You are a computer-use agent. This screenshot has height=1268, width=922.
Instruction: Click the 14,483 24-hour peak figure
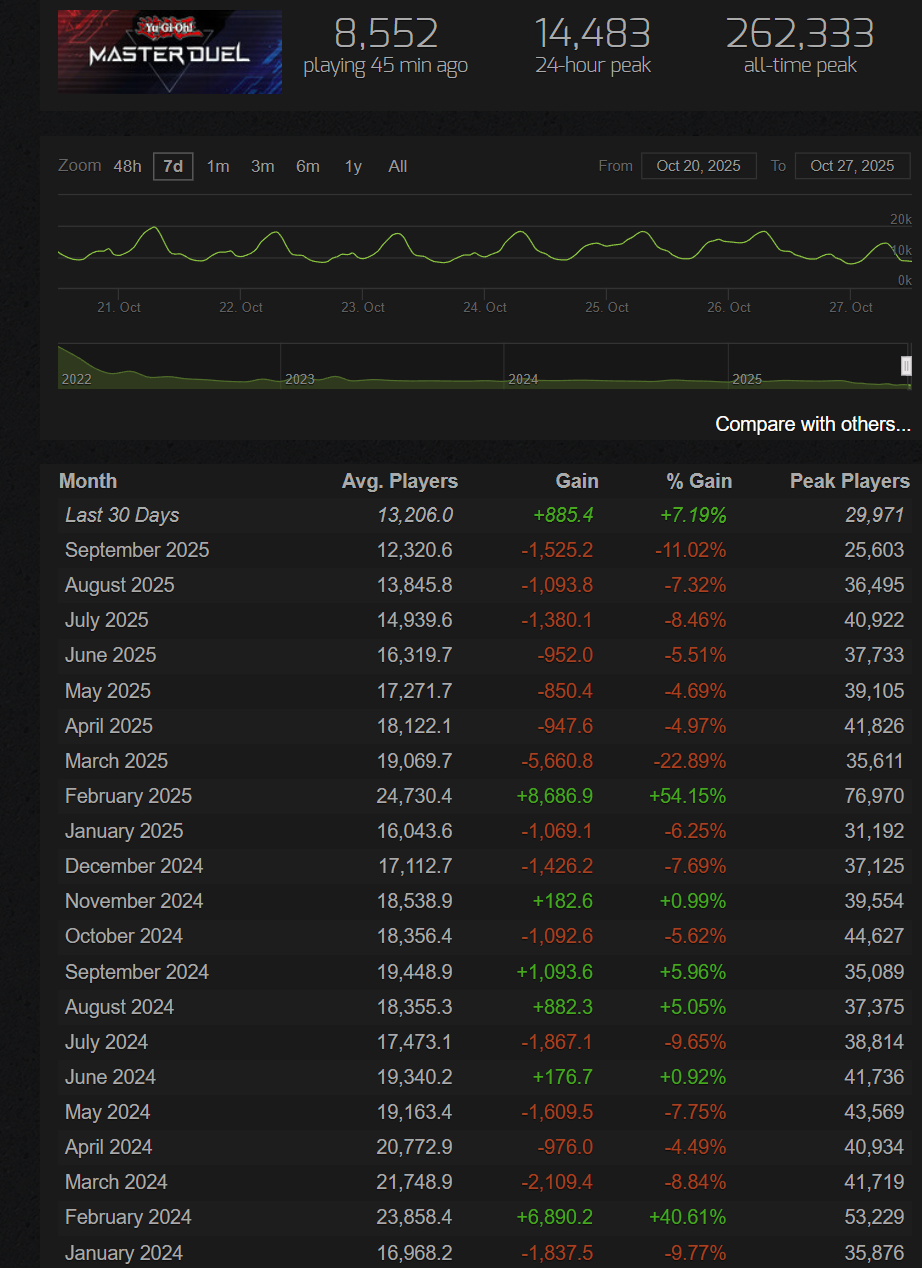coord(593,33)
